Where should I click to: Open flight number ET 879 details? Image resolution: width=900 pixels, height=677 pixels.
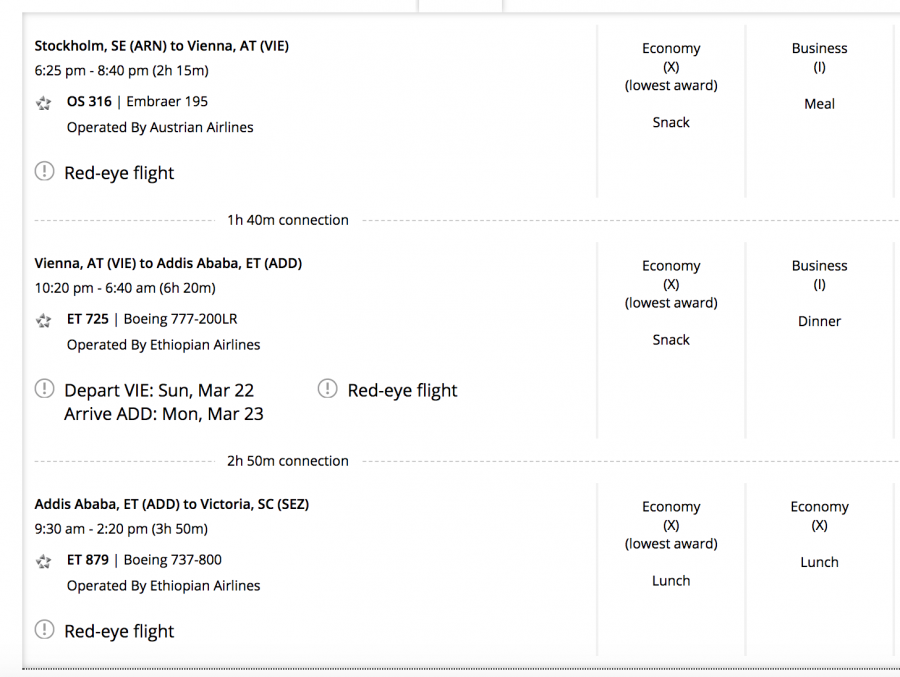(x=88, y=561)
